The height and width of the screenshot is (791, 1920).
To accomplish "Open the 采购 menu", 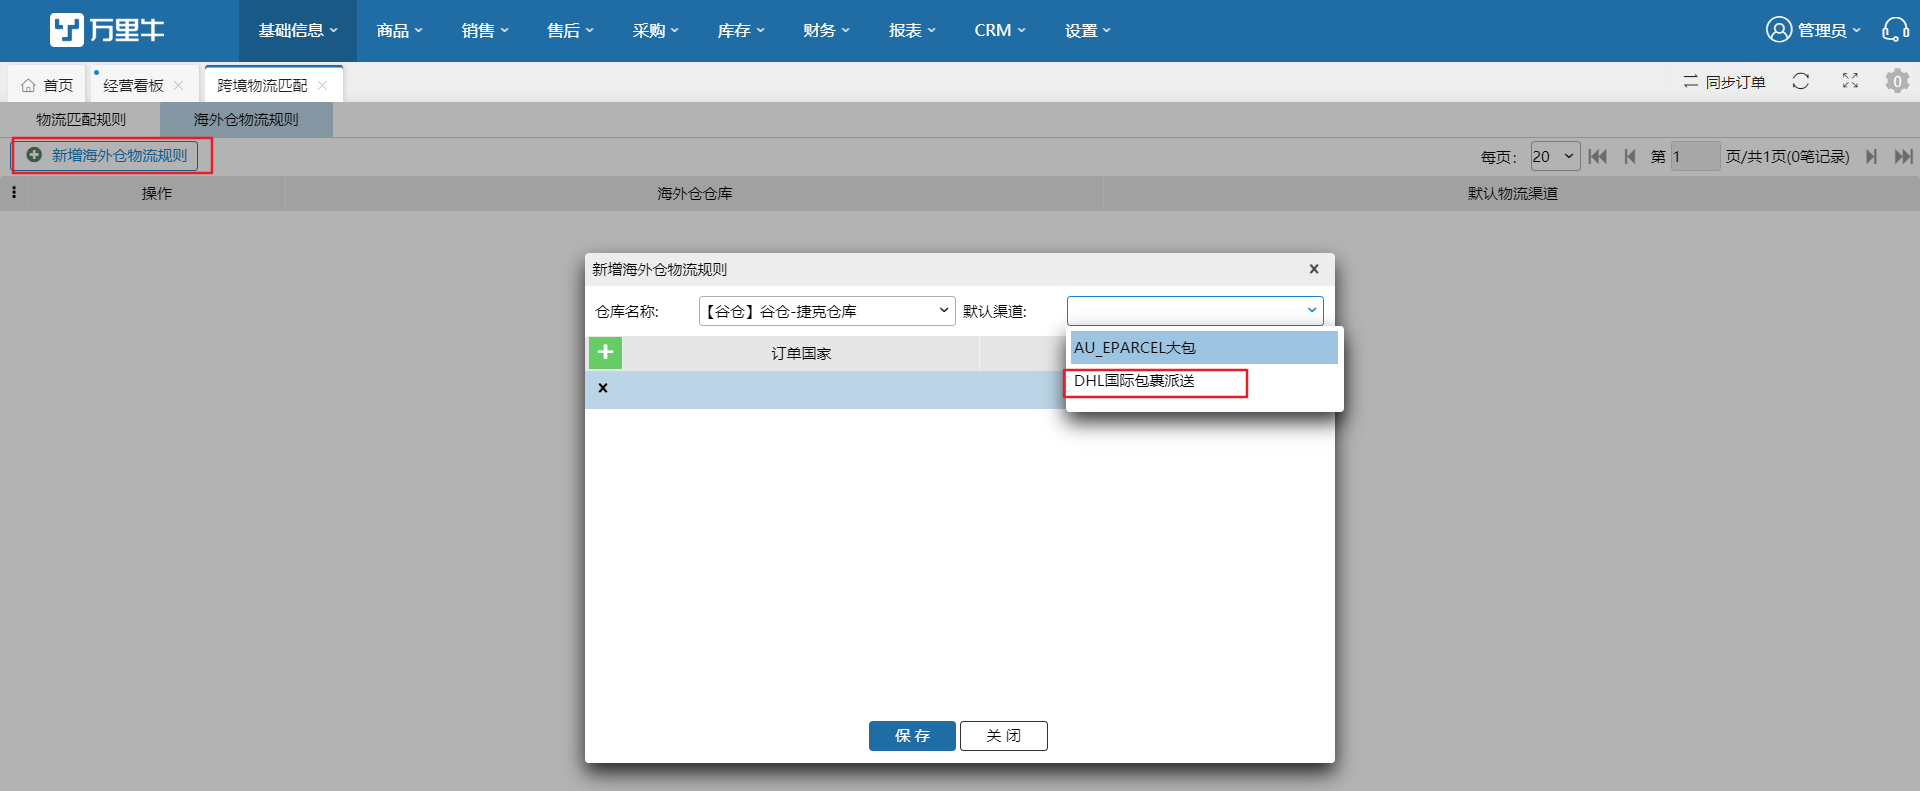I will point(656,30).
